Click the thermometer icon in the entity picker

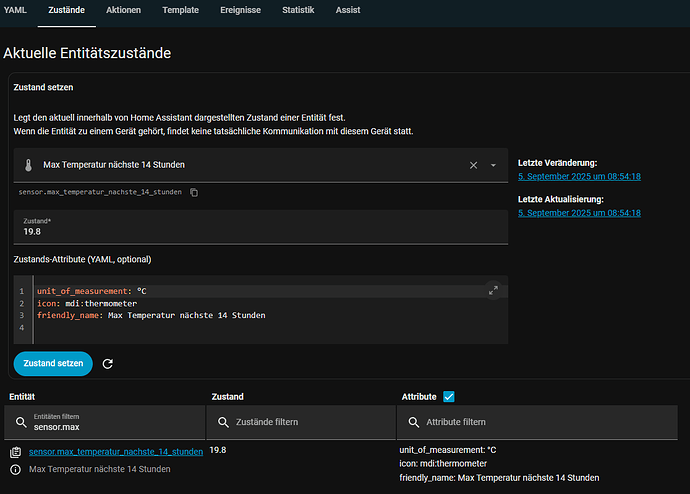pyautogui.click(x=30, y=165)
